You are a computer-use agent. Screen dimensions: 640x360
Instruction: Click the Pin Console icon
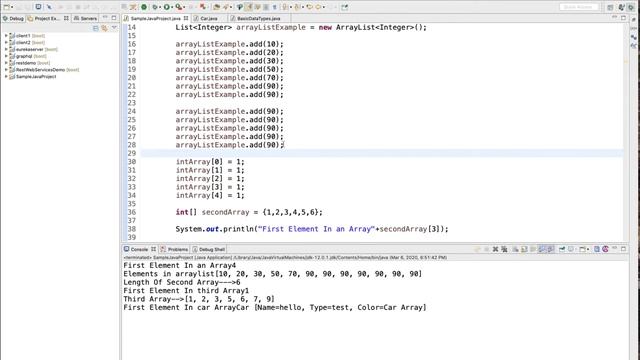[562, 249]
